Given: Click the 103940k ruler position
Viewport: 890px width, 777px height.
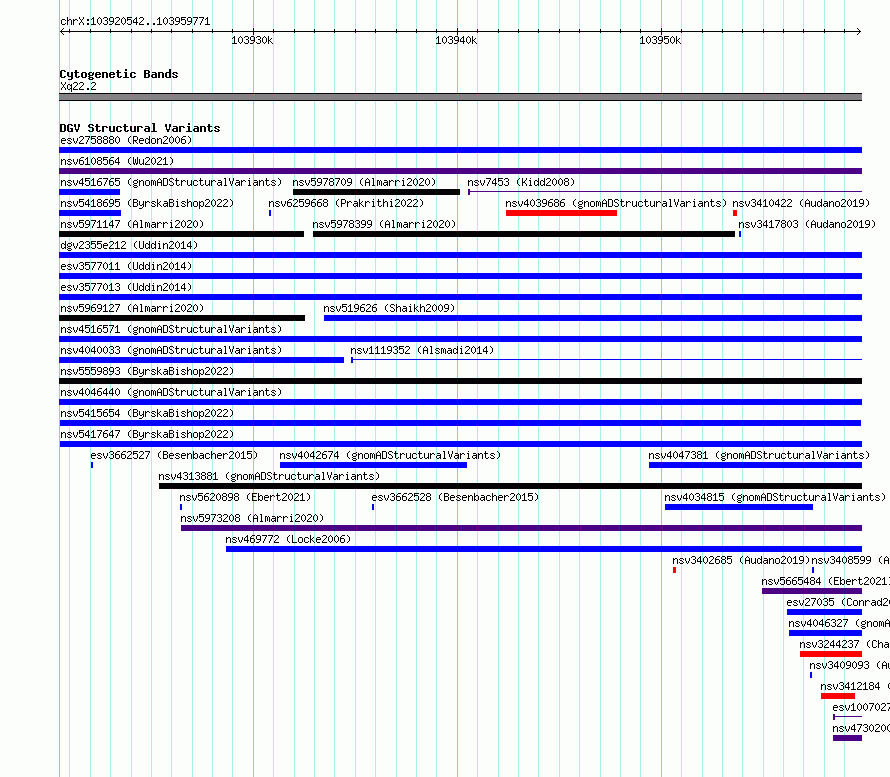Looking at the screenshot, I should [456, 40].
